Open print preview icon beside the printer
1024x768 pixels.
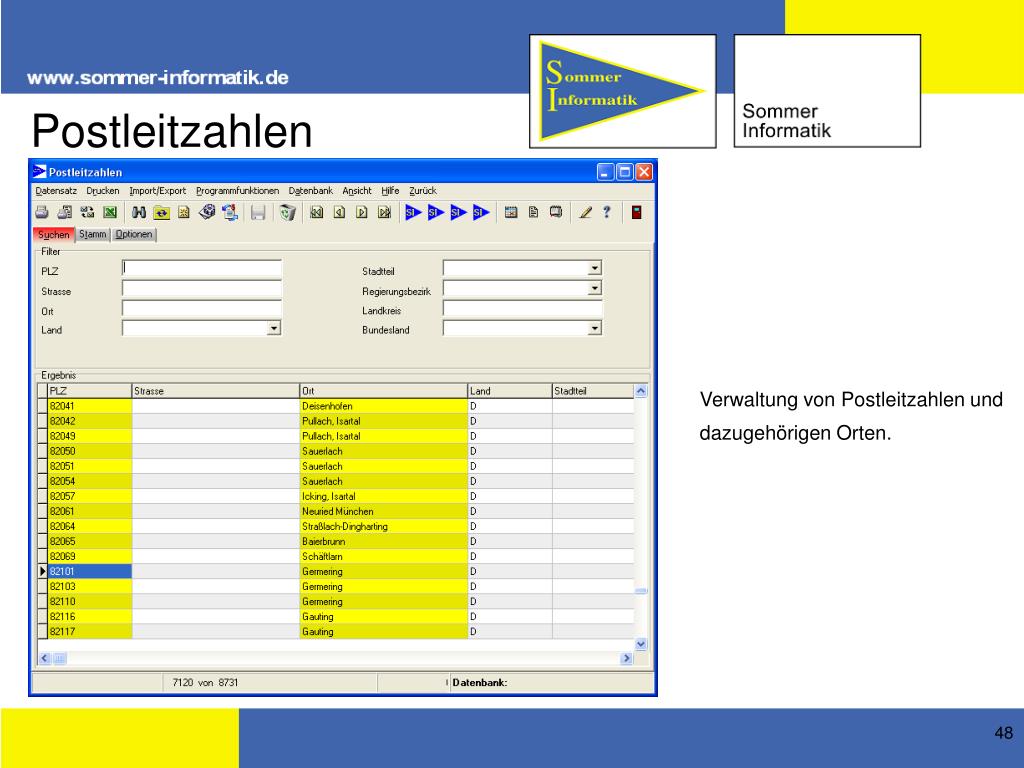65,212
